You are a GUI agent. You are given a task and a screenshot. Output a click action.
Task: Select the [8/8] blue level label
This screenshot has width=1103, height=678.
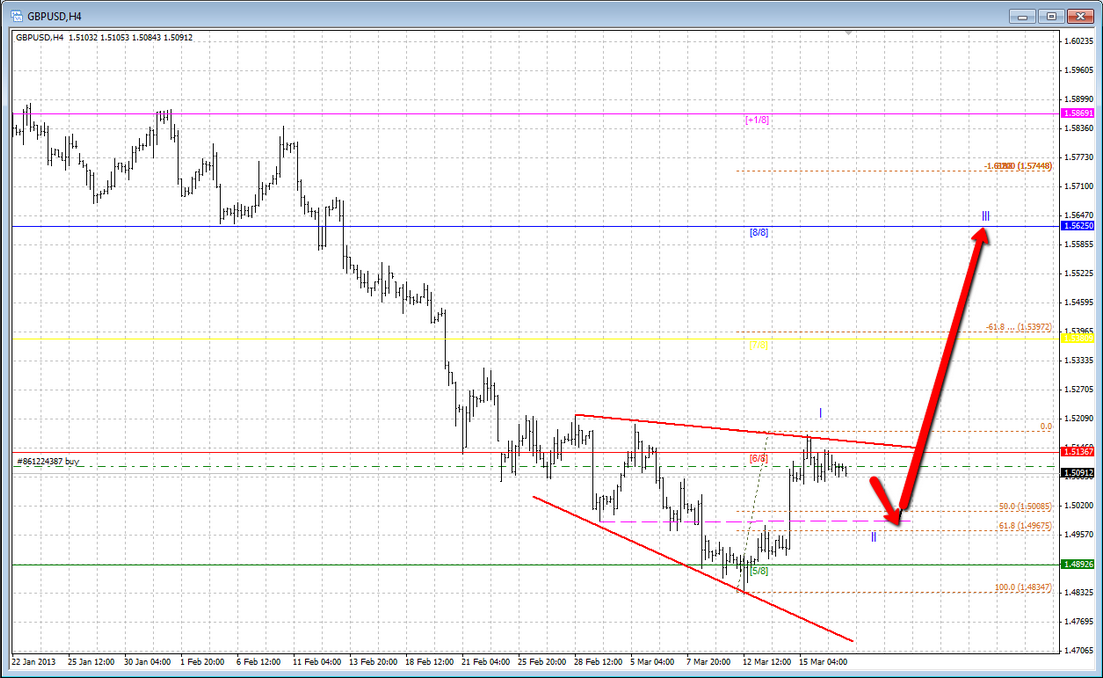(758, 232)
